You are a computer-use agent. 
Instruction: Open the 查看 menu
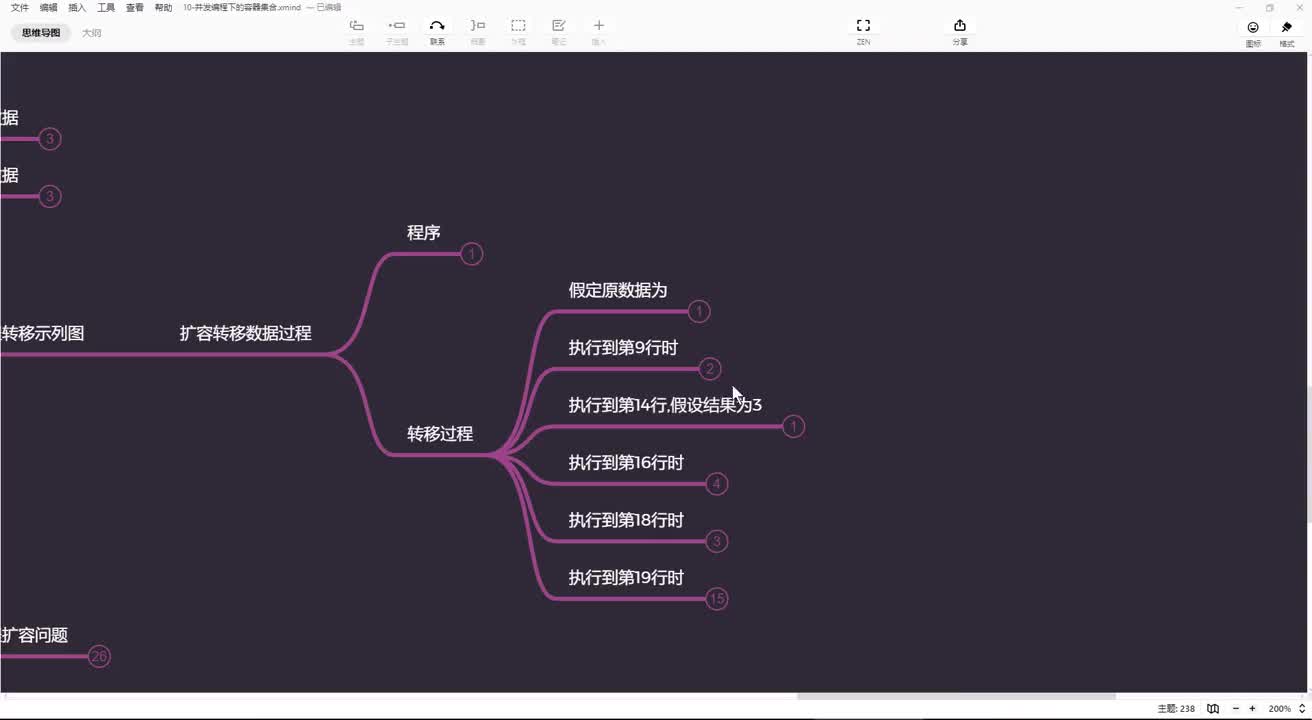135,7
